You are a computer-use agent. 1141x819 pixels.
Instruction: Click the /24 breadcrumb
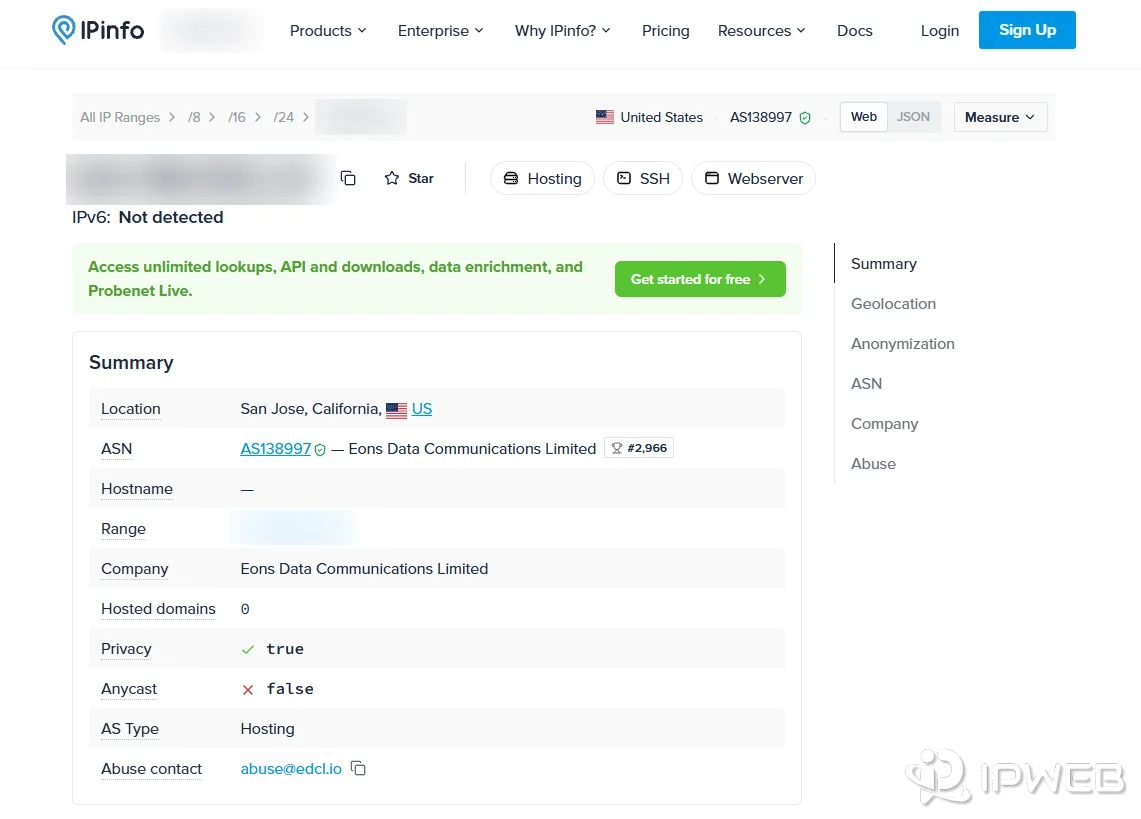pos(284,117)
